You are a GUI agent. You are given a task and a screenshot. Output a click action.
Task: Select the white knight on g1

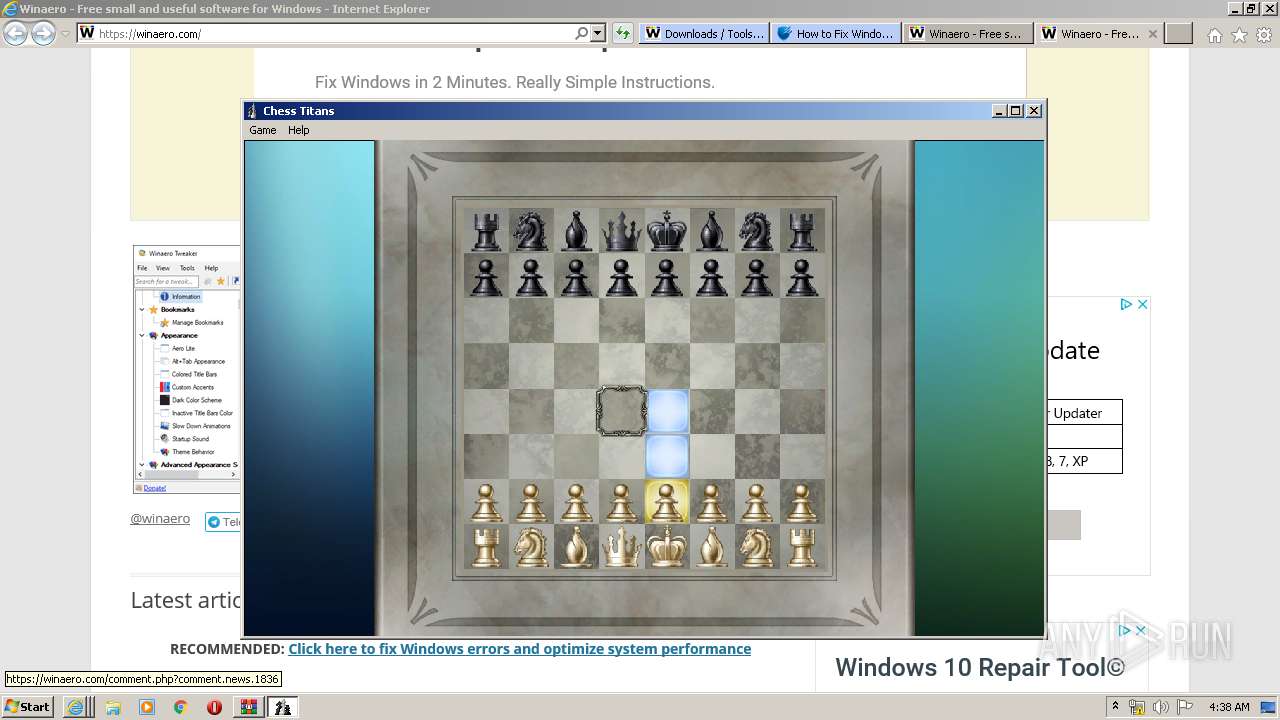pyautogui.click(x=757, y=547)
